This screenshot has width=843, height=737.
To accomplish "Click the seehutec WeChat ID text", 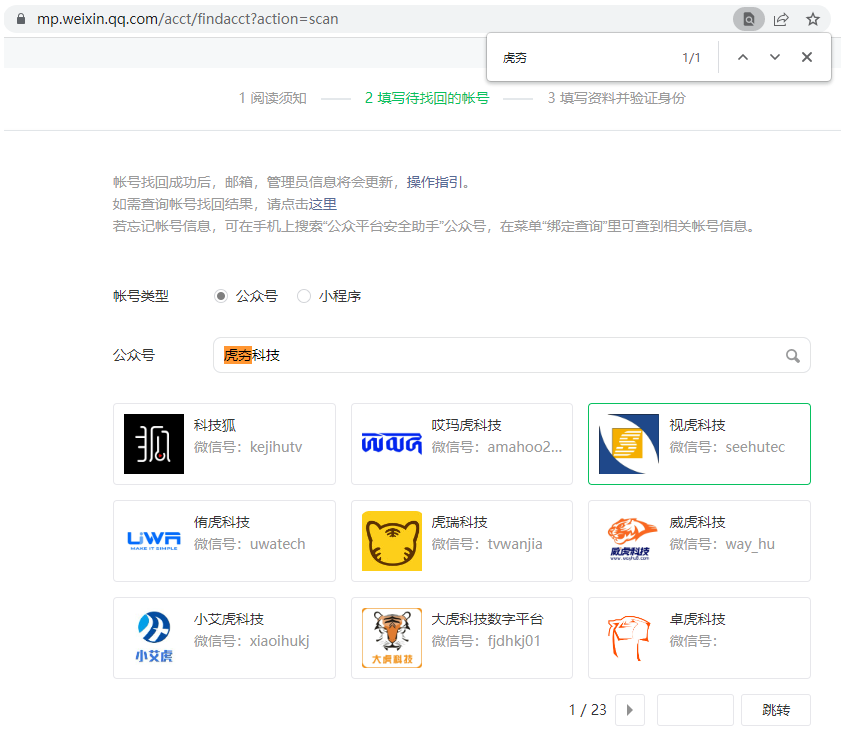I will pyautogui.click(x=755, y=447).
